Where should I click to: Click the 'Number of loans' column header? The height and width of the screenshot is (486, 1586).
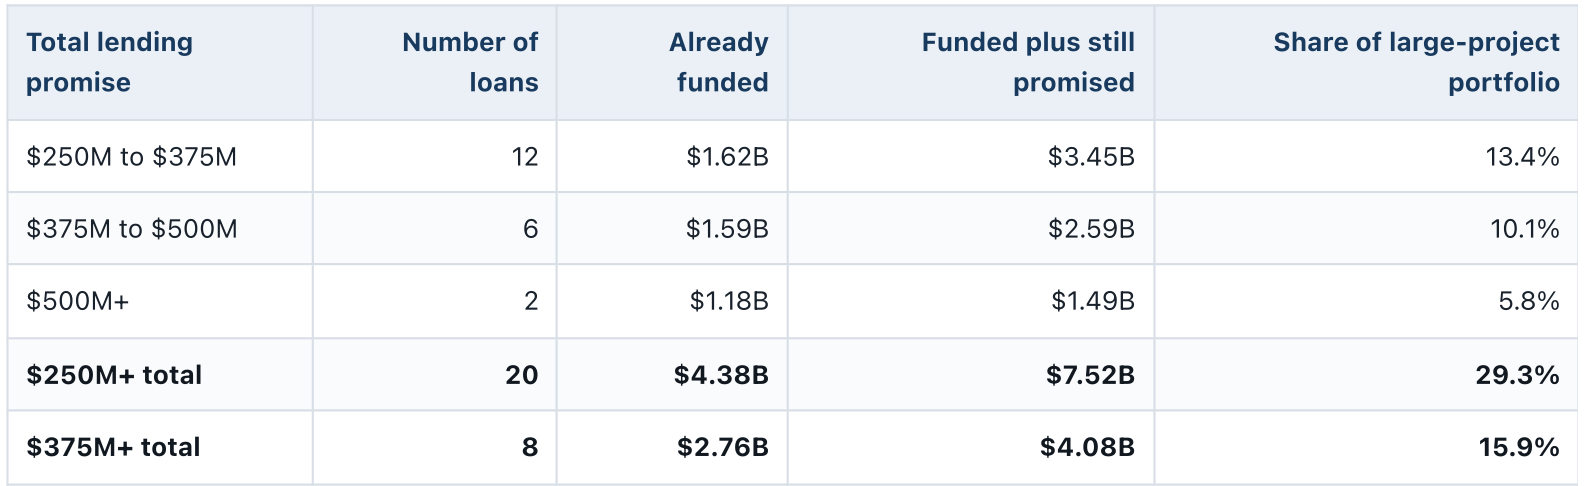[470, 62]
